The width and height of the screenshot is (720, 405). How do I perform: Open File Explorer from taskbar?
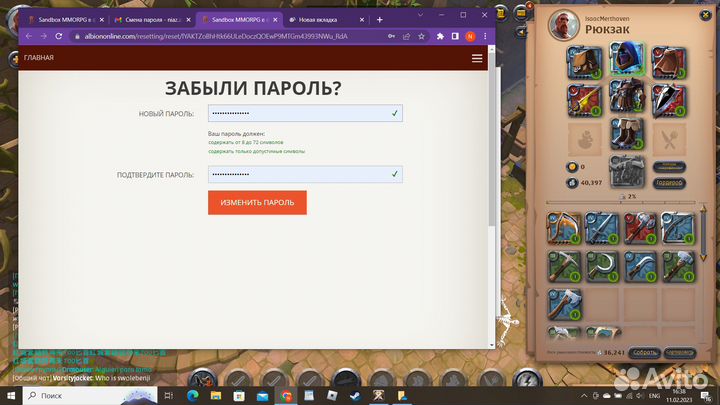click(216, 395)
